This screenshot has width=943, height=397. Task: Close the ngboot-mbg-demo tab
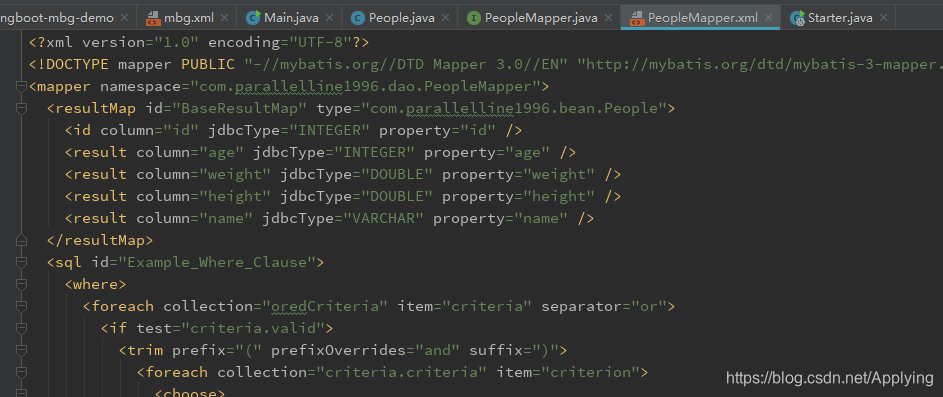124,17
